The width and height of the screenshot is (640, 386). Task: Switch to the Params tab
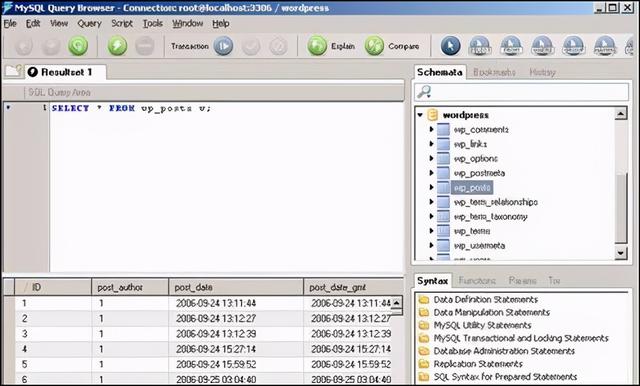coord(522,281)
